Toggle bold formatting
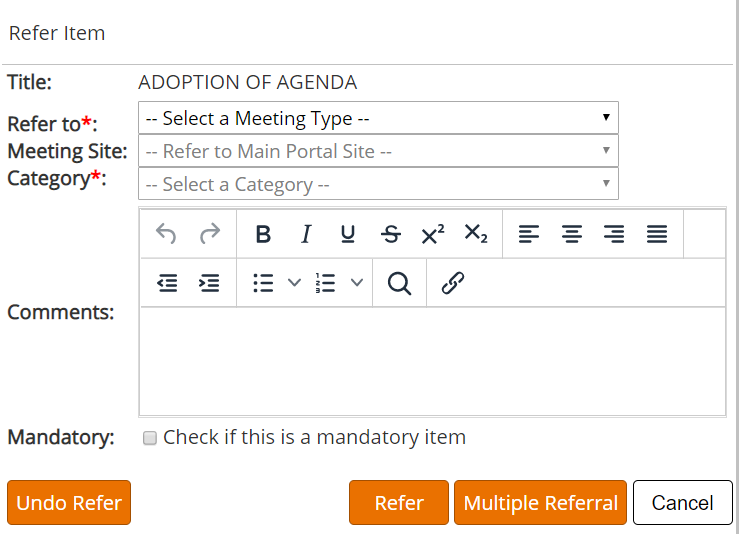739x534 pixels. tap(263, 234)
